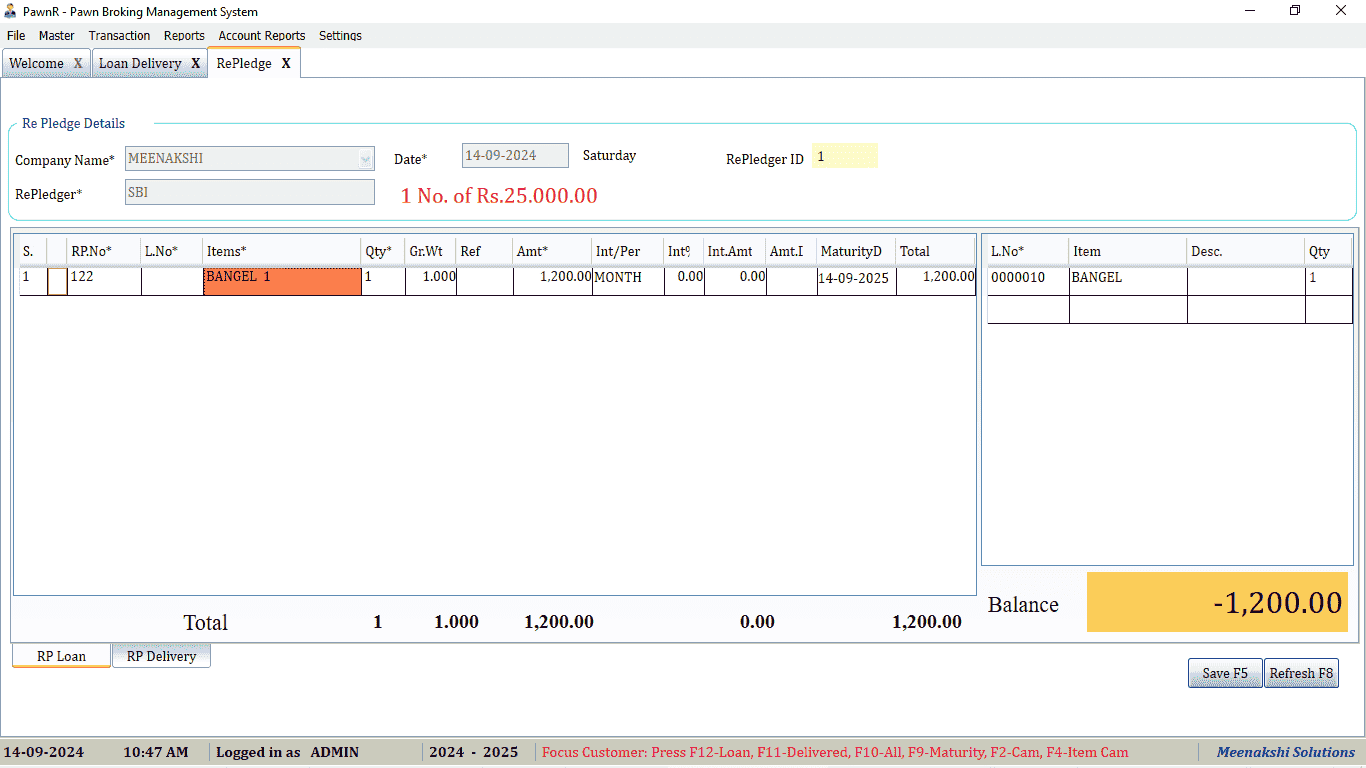The width and height of the screenshot is (1366, 768).
Task: Tick the checkbox in row 1
Action: coord(57,281)
